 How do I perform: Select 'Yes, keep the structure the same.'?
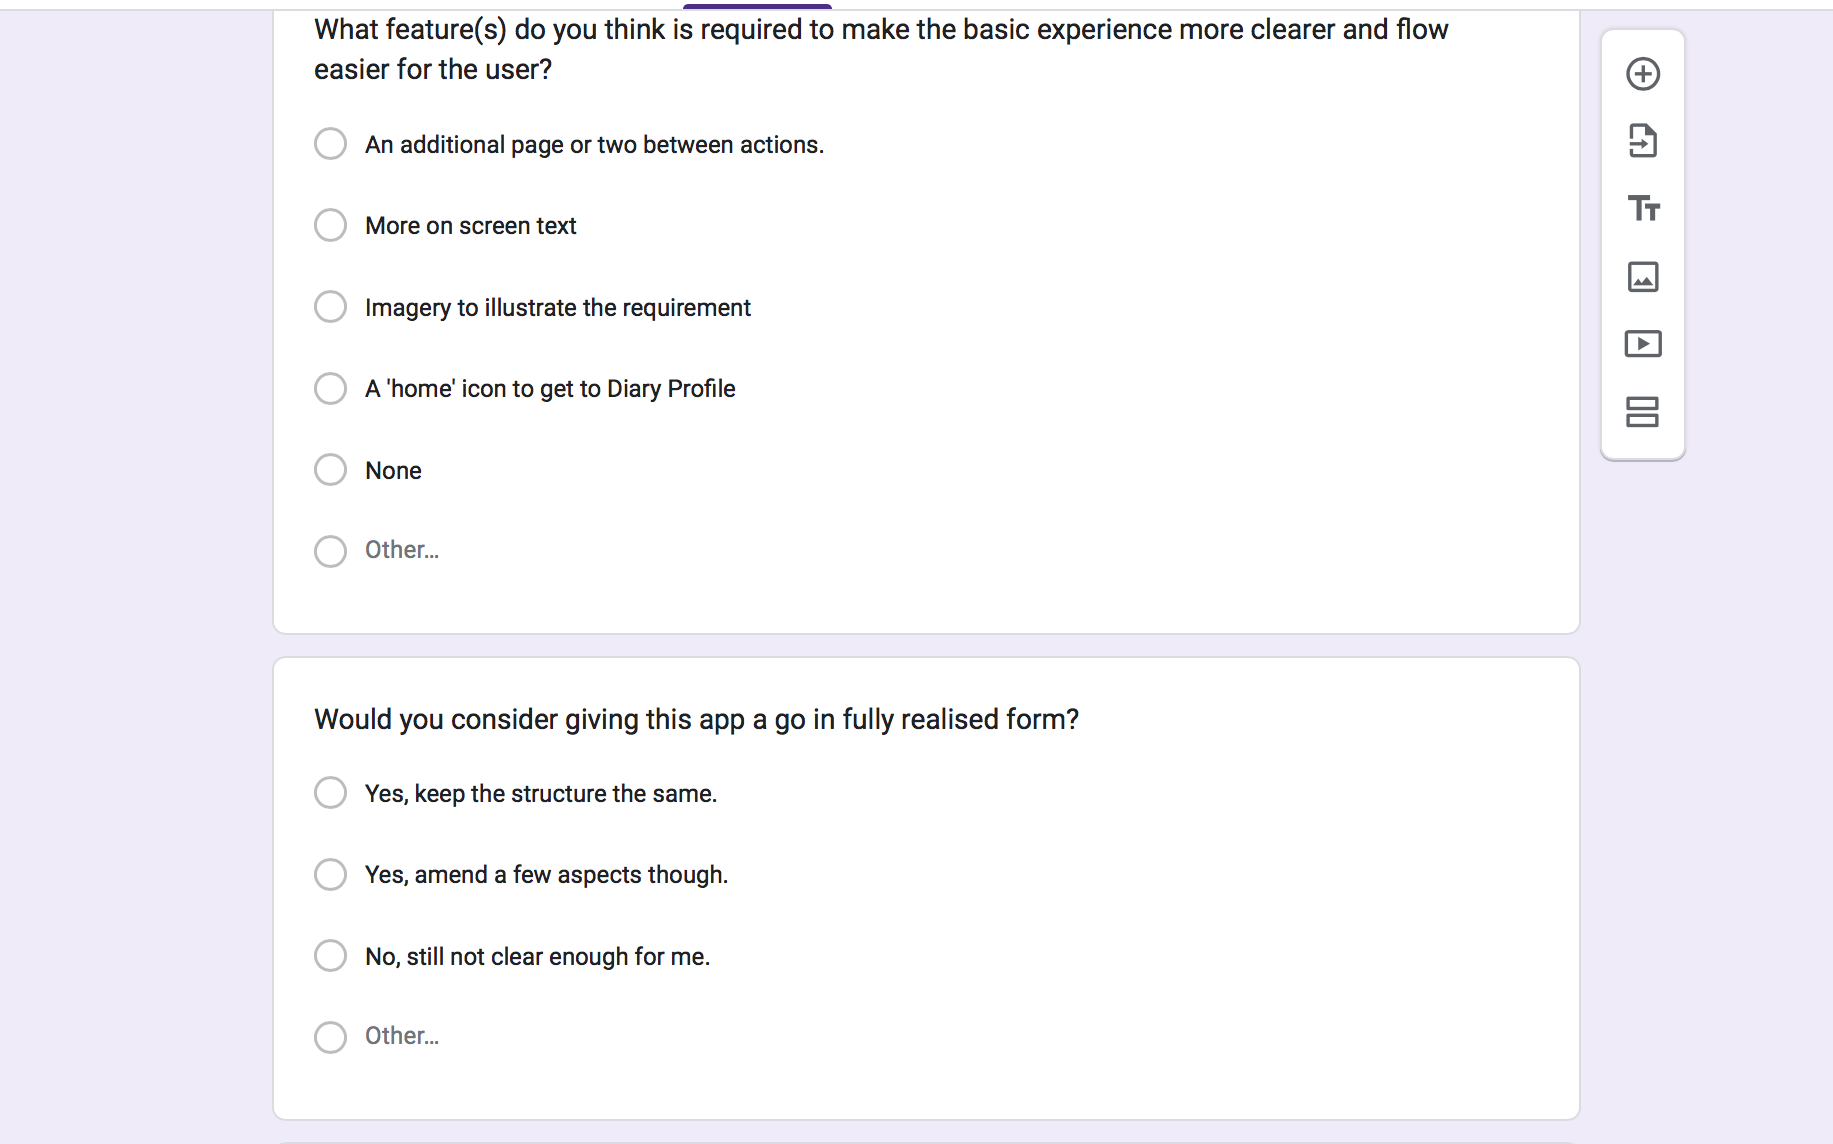(x=330, y=793)
